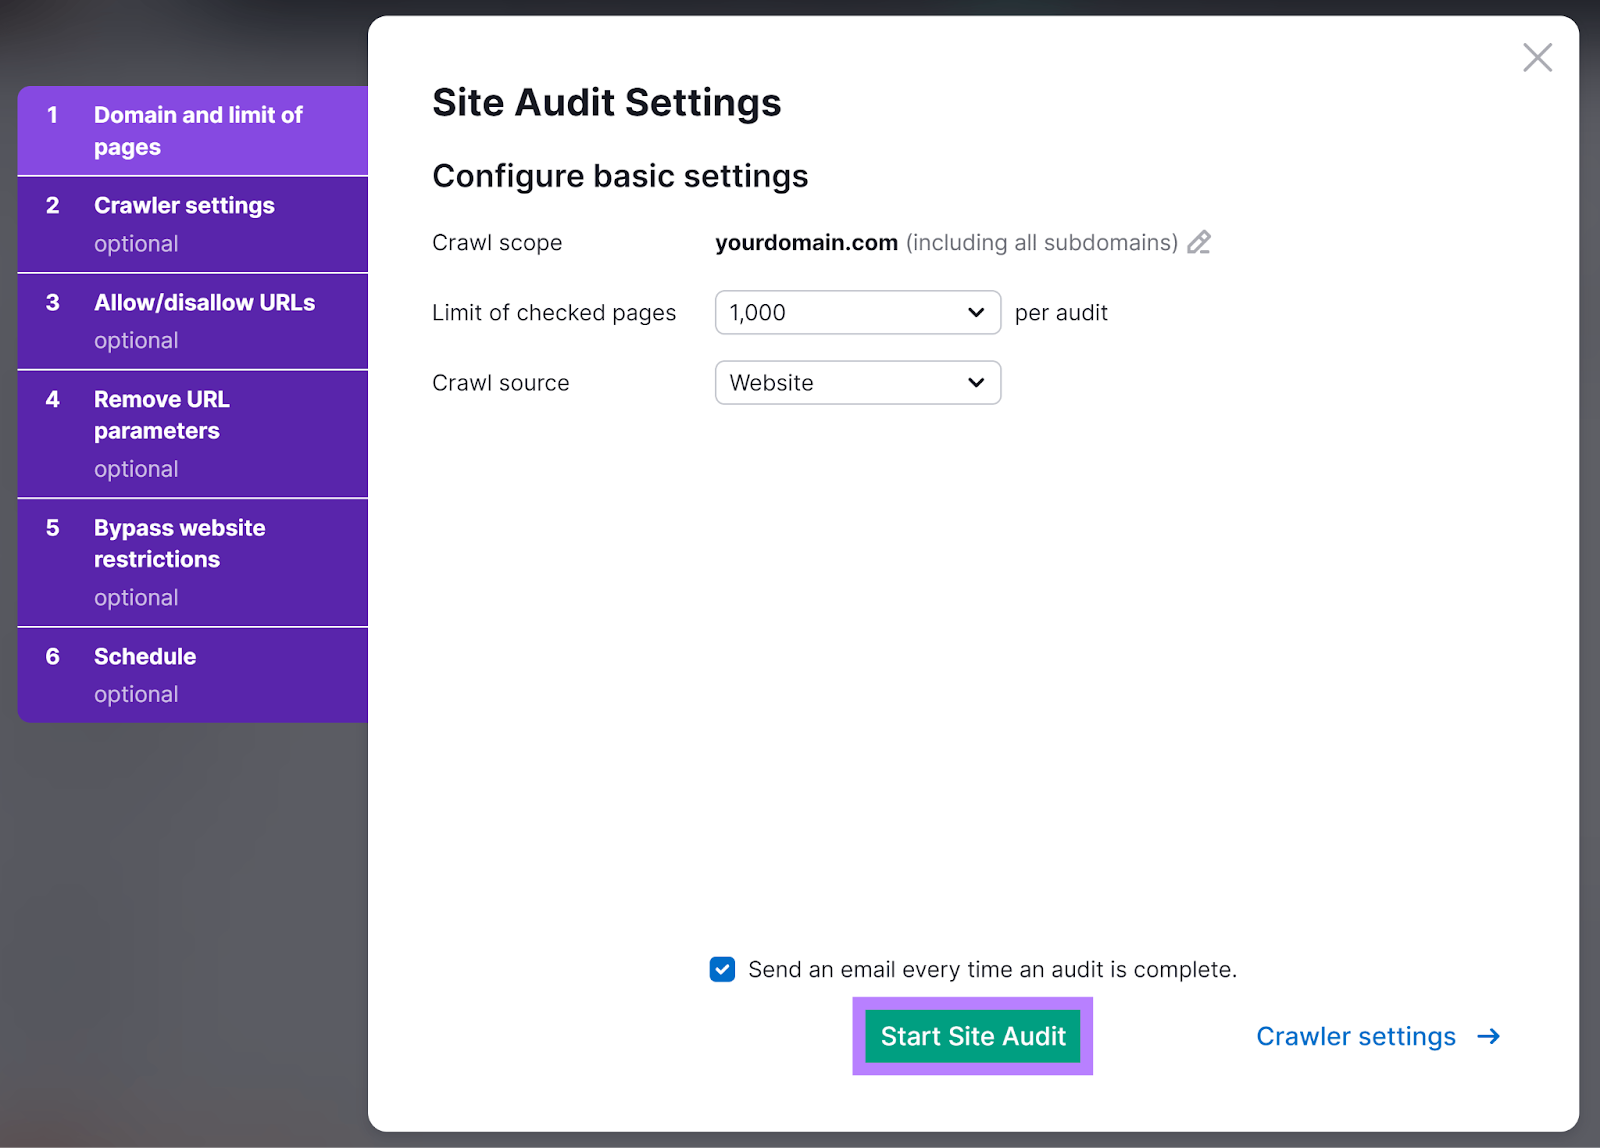Click the pencil icon to edit crawl scope

tap(1199, 242)
